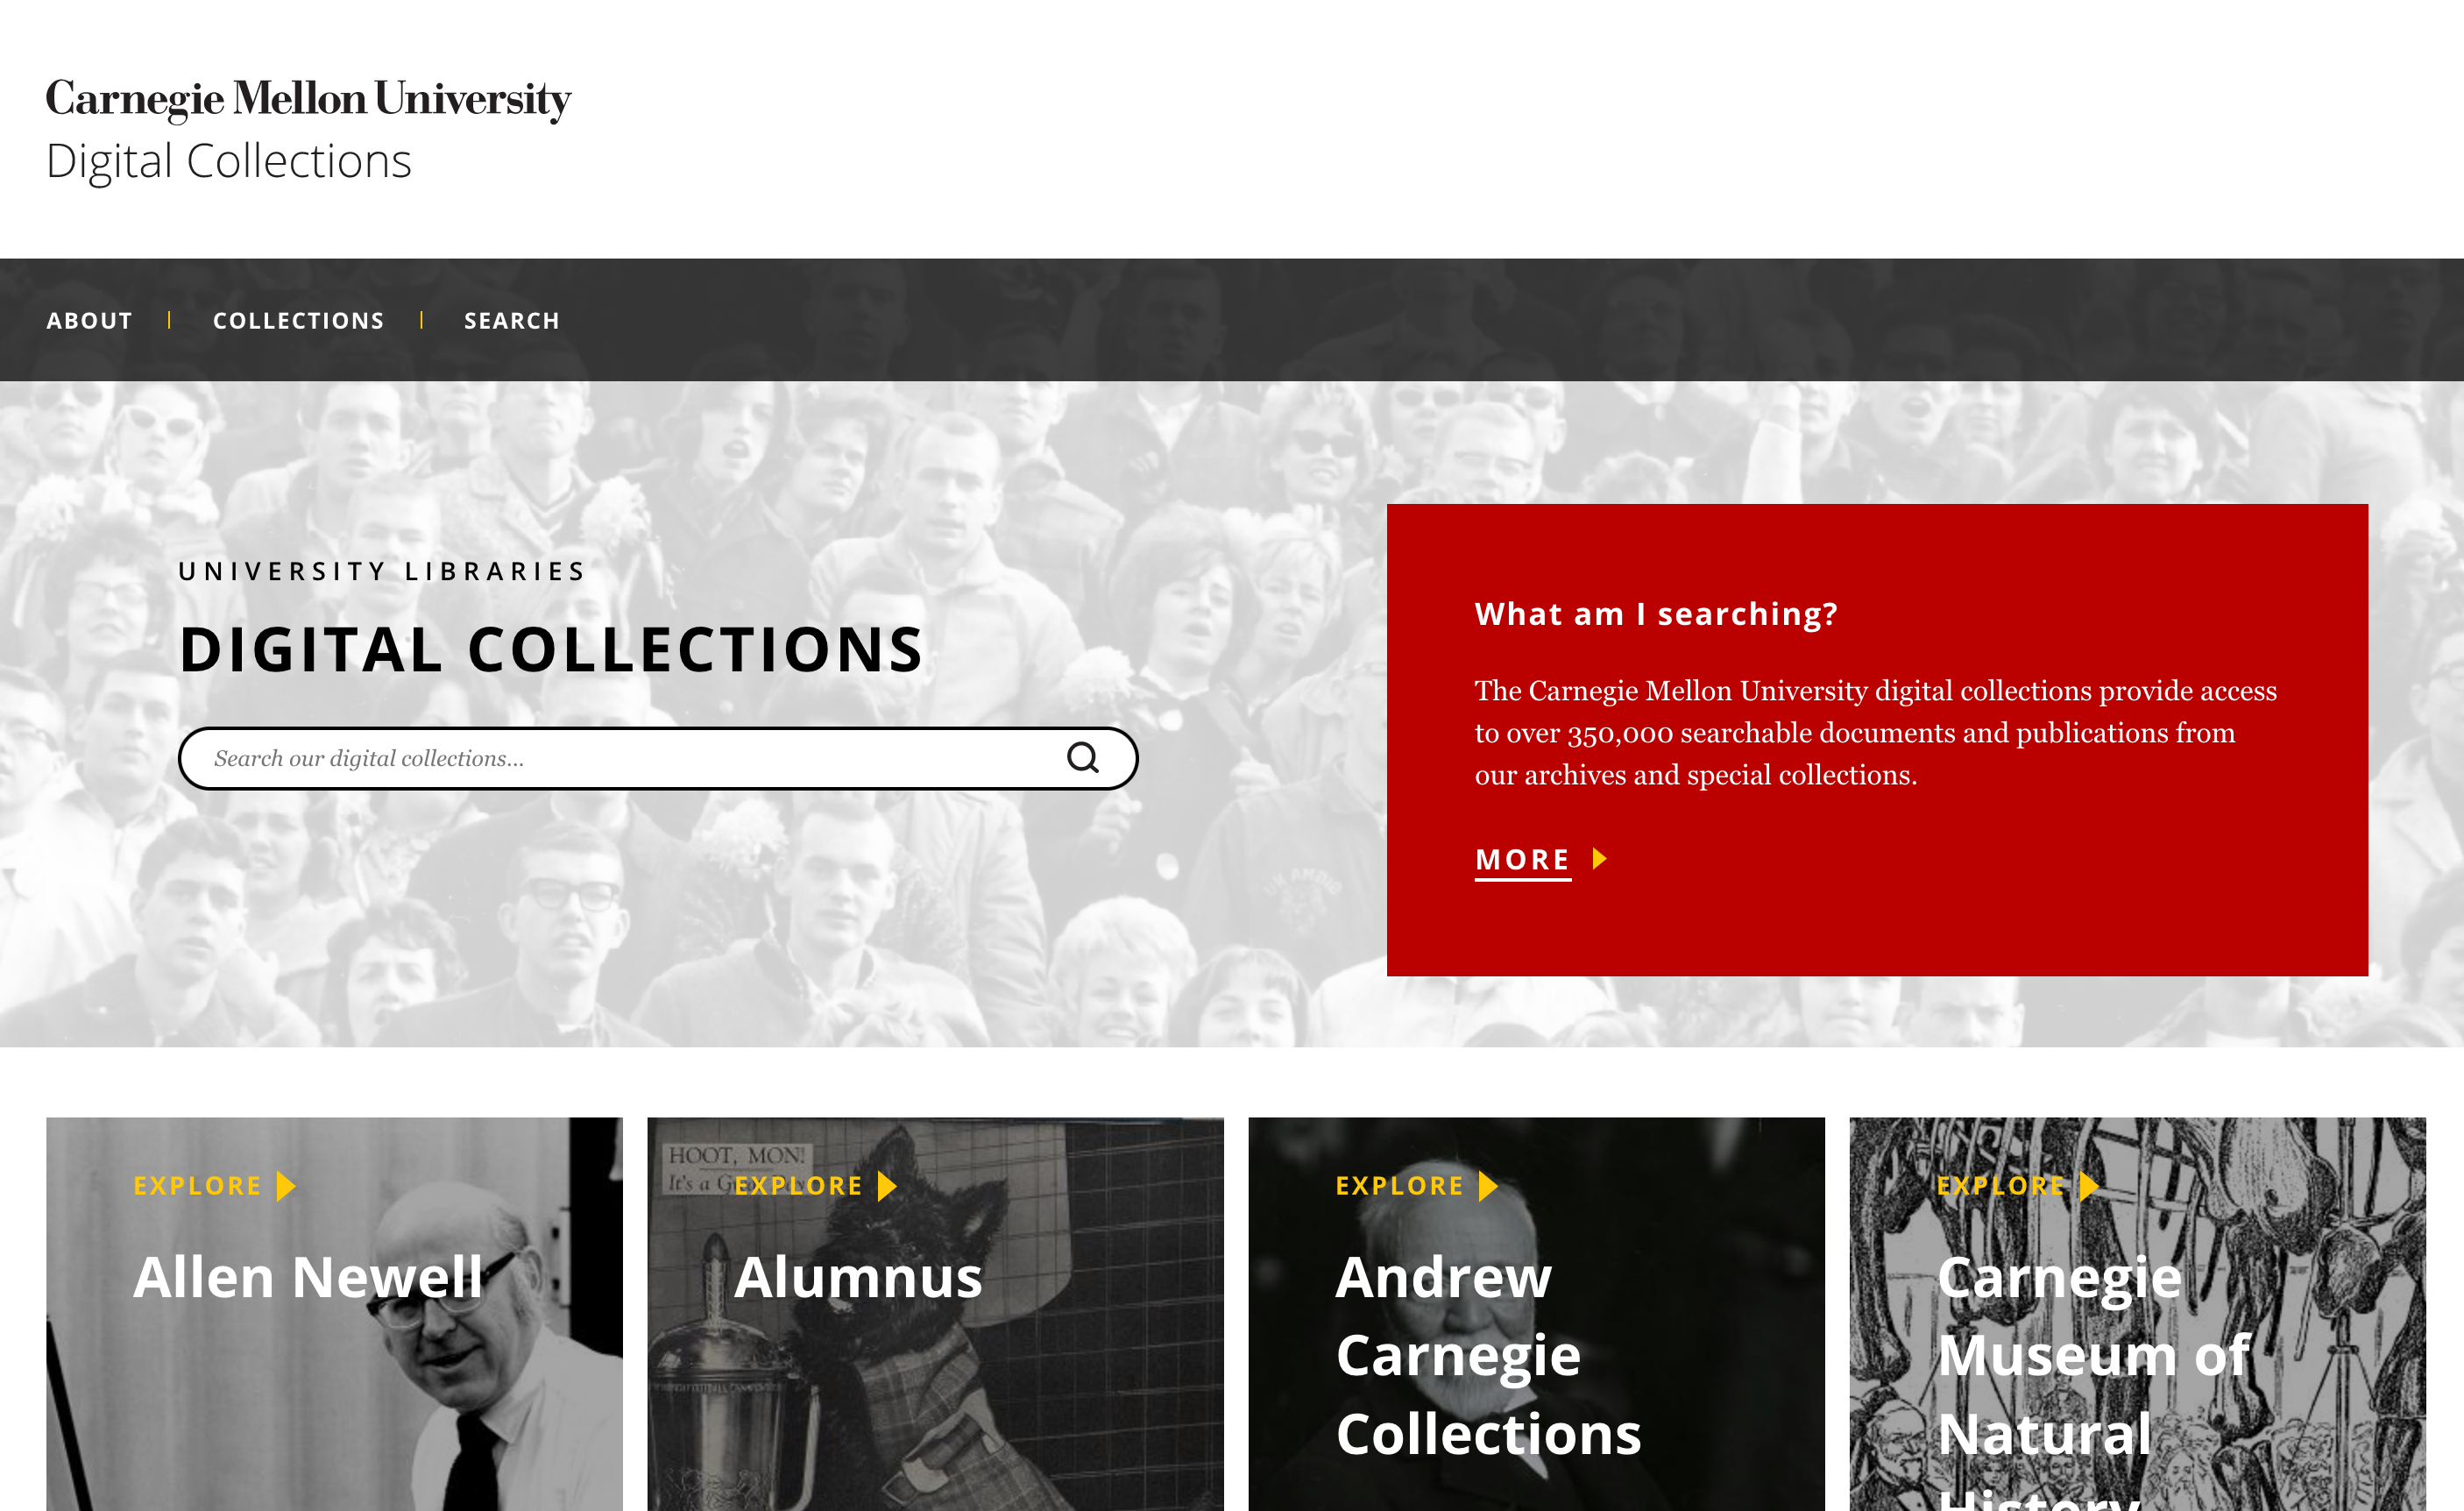Click the EXPLORE arrow on Andrew Carnegie Collections
Viewport: 2464px width, 1511px height.
click(x=1488, y=1186)
